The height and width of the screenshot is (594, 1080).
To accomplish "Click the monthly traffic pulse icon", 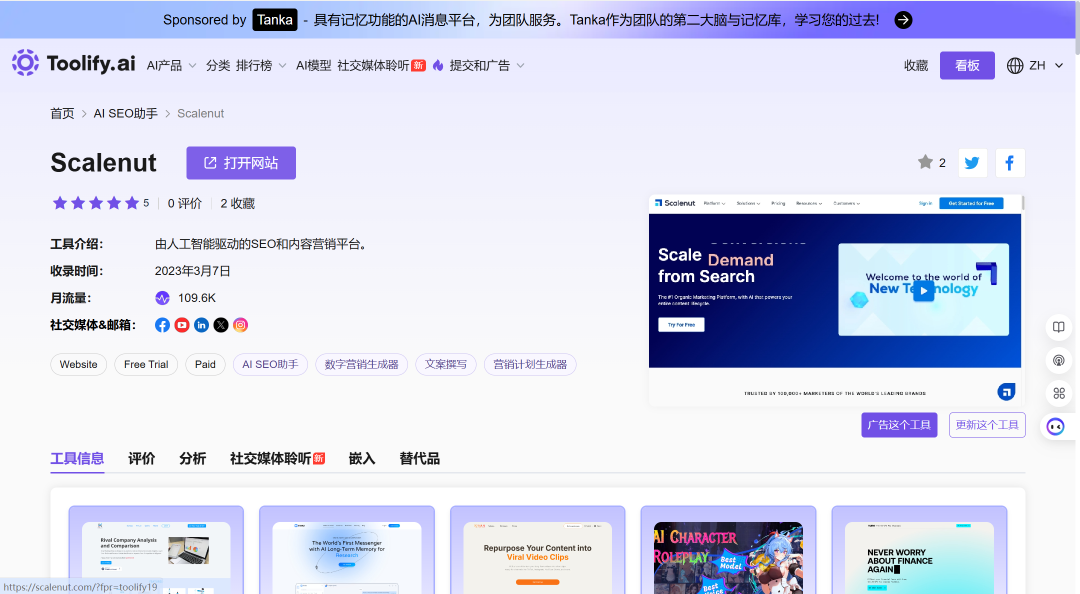I will [163, 298].
